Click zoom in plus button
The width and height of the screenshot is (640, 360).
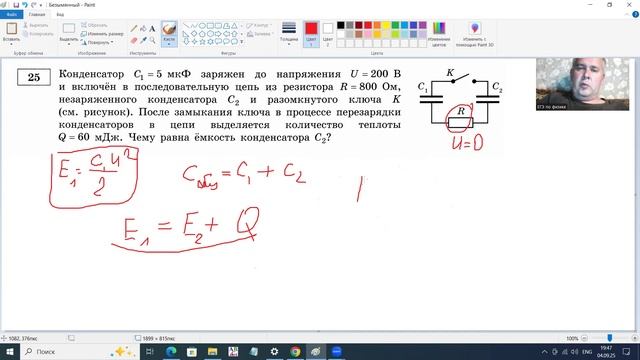[x=635, y=338]
